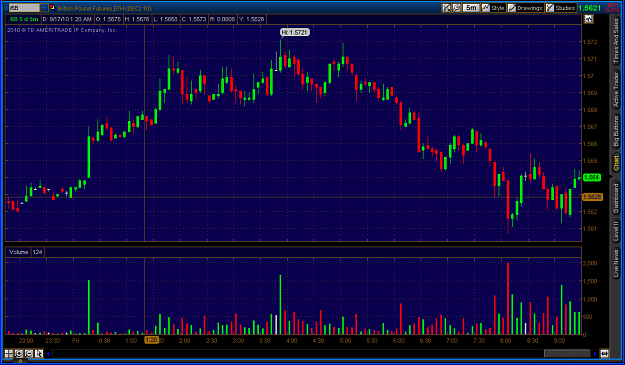Click the zoom in magnifier icon
Screen dimensions: 625x365
pos(19,353)
